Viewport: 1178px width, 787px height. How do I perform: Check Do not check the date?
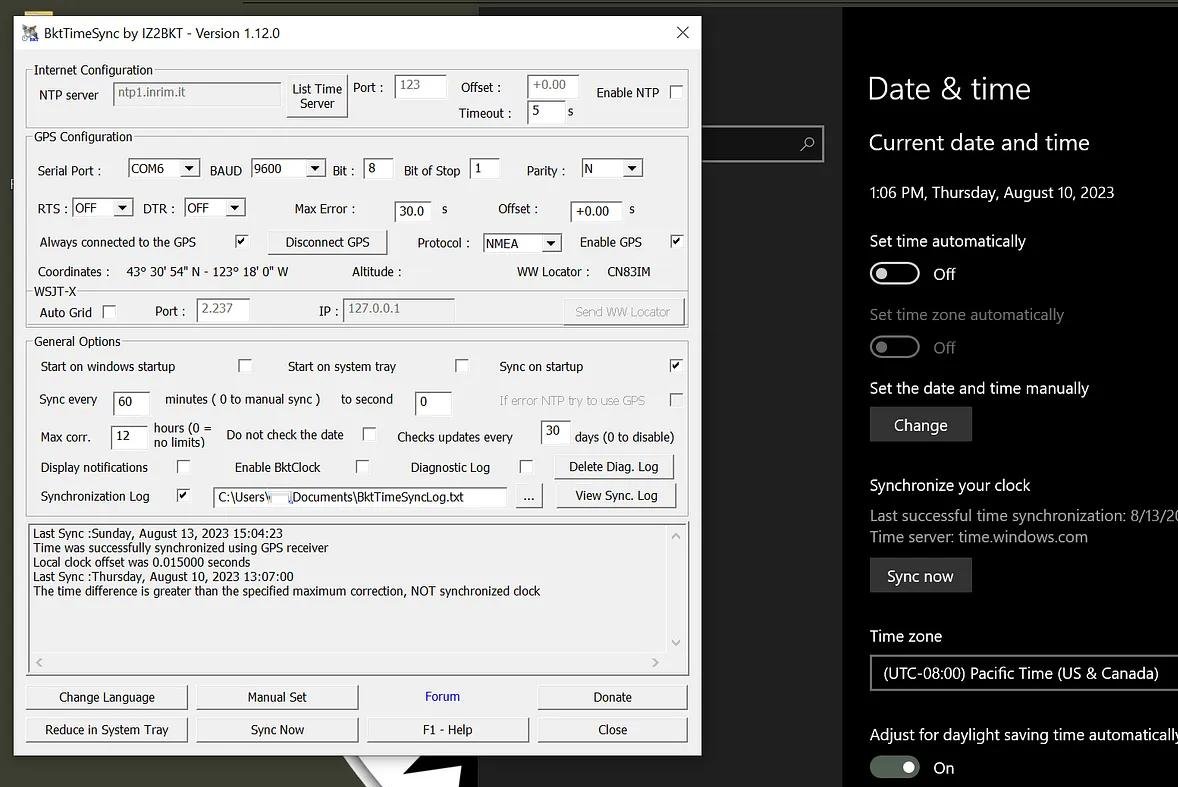tap(369, 434)
